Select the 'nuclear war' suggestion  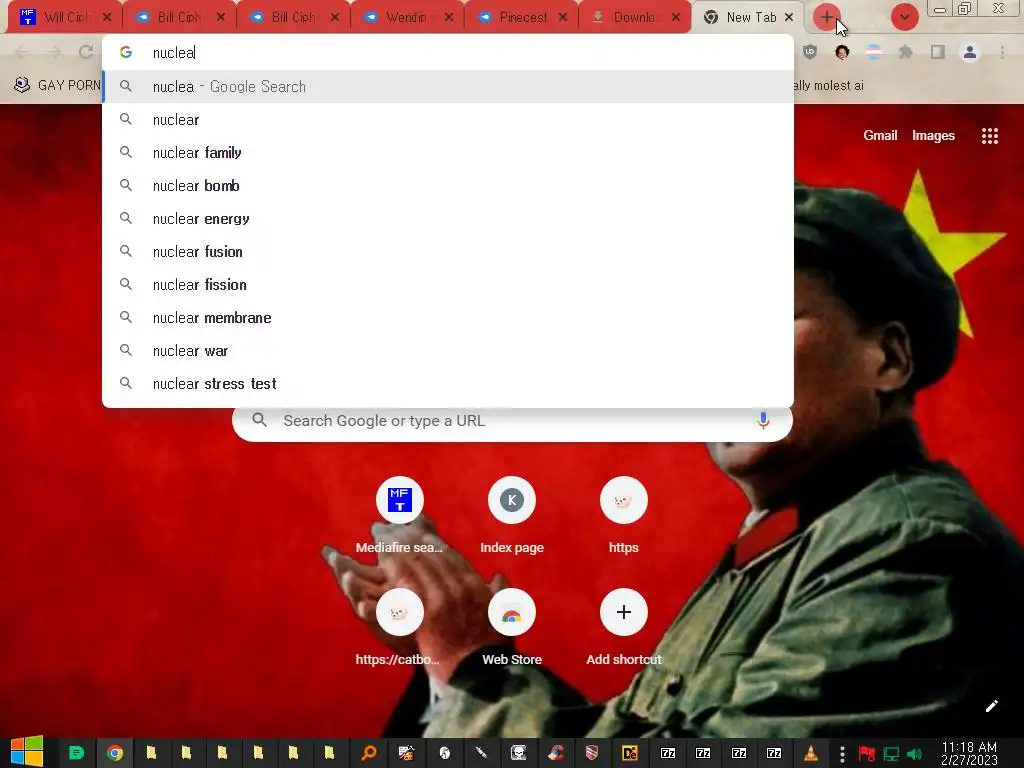point(448,351)
